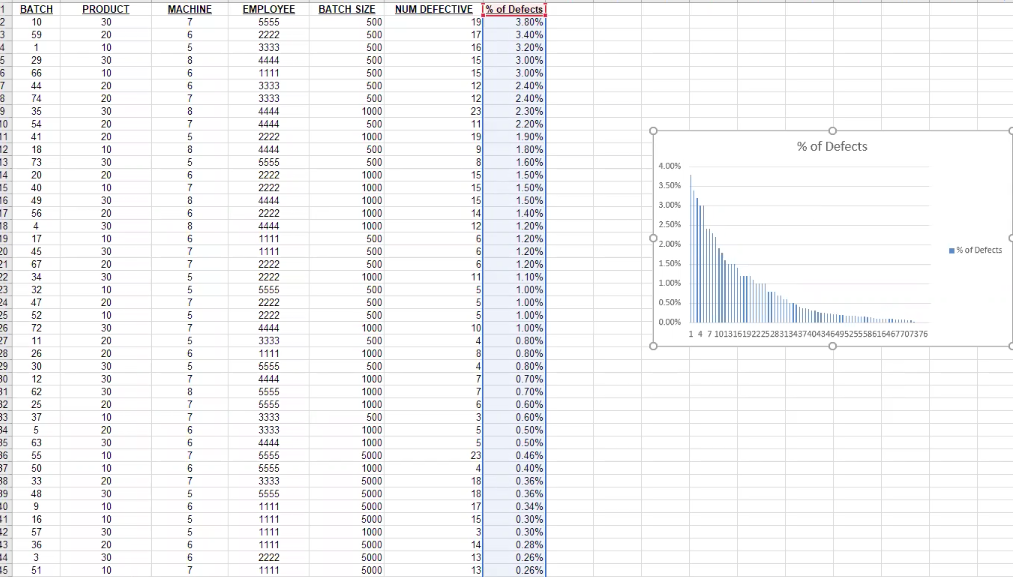Select employee 5555 in the batch 10 row

[x=269, y=22]
